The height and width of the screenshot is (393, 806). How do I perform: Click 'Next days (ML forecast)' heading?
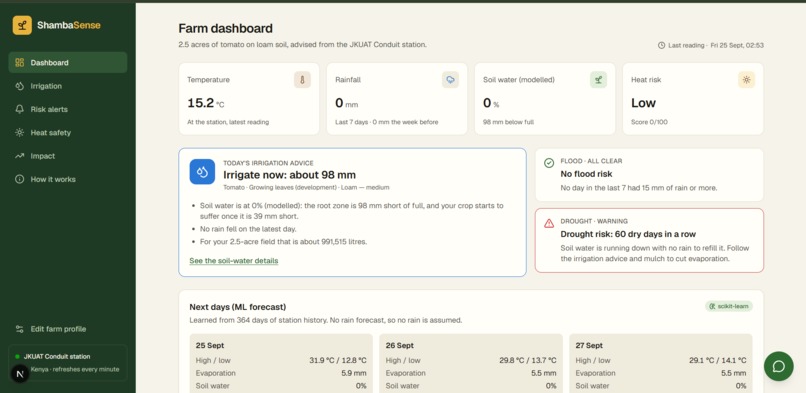click(237, 307)
